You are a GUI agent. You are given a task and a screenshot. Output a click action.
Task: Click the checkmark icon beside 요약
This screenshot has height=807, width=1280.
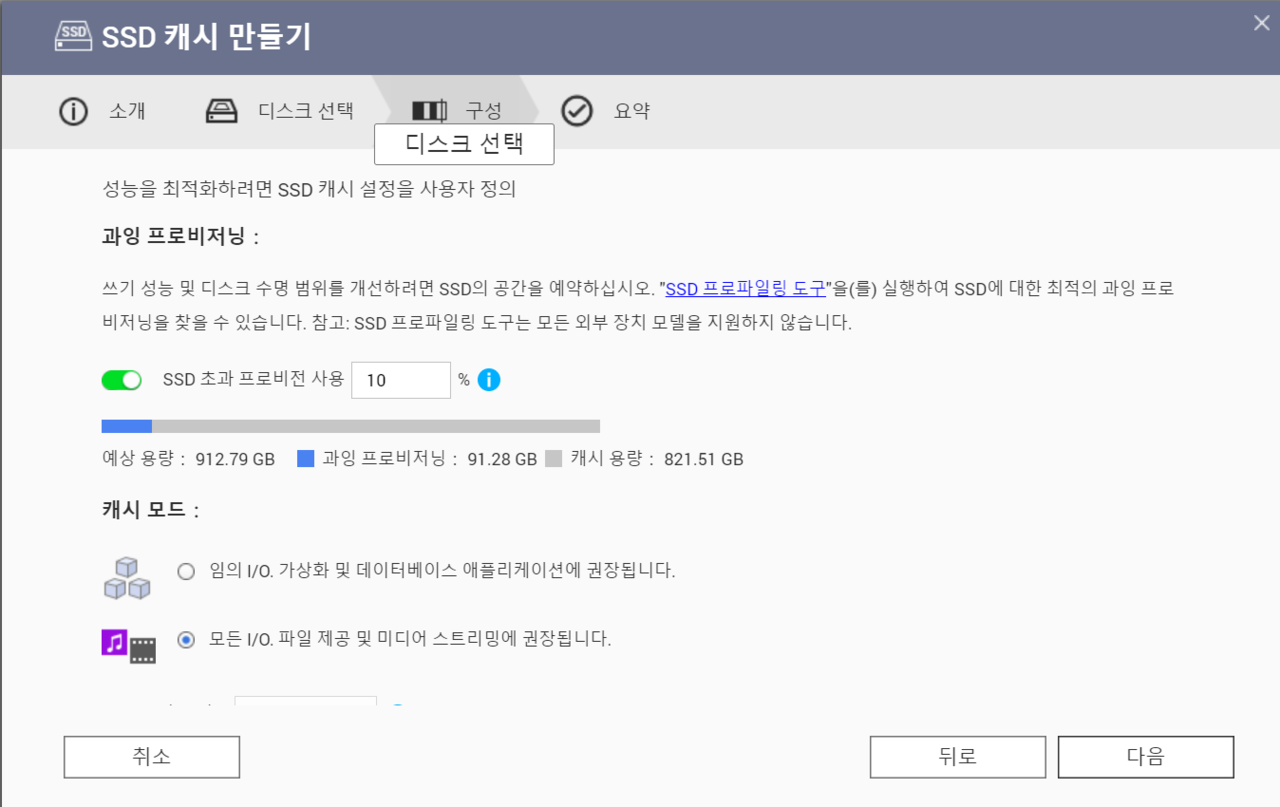point(577,111)
